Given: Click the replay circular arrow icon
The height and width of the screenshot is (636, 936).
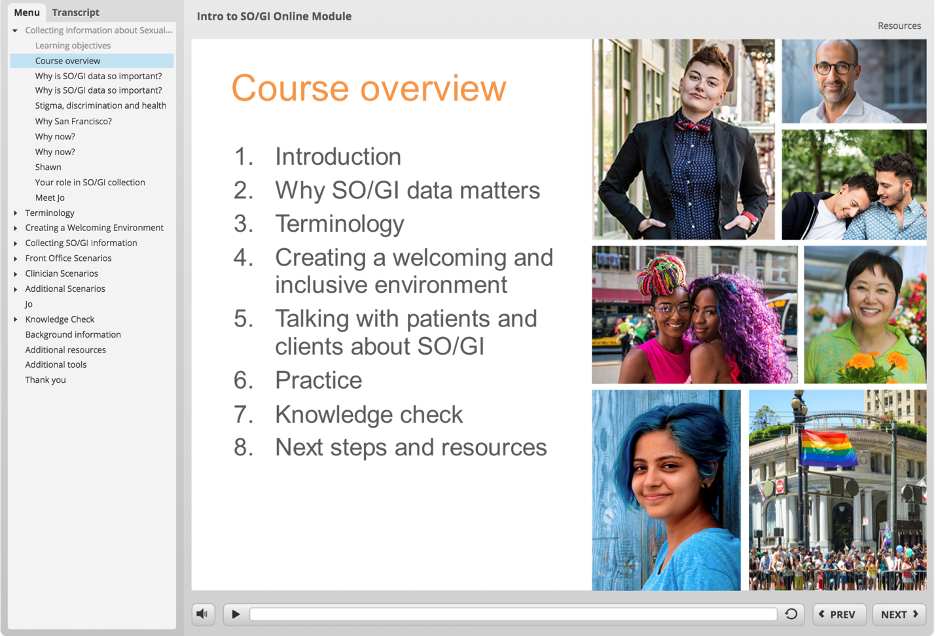Looking at the screenshot, I should 791,614.
